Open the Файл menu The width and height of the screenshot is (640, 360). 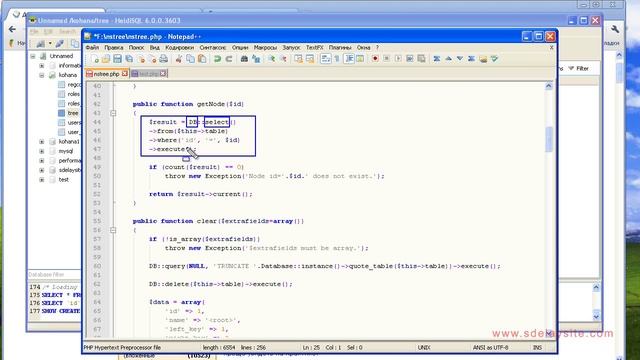tap(92, 48)
